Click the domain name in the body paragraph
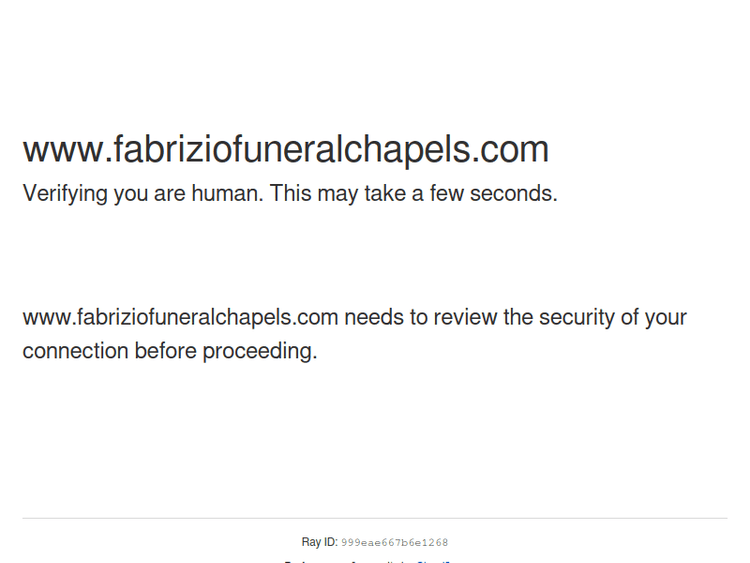 pyautogui.click(x=180, y=318)
